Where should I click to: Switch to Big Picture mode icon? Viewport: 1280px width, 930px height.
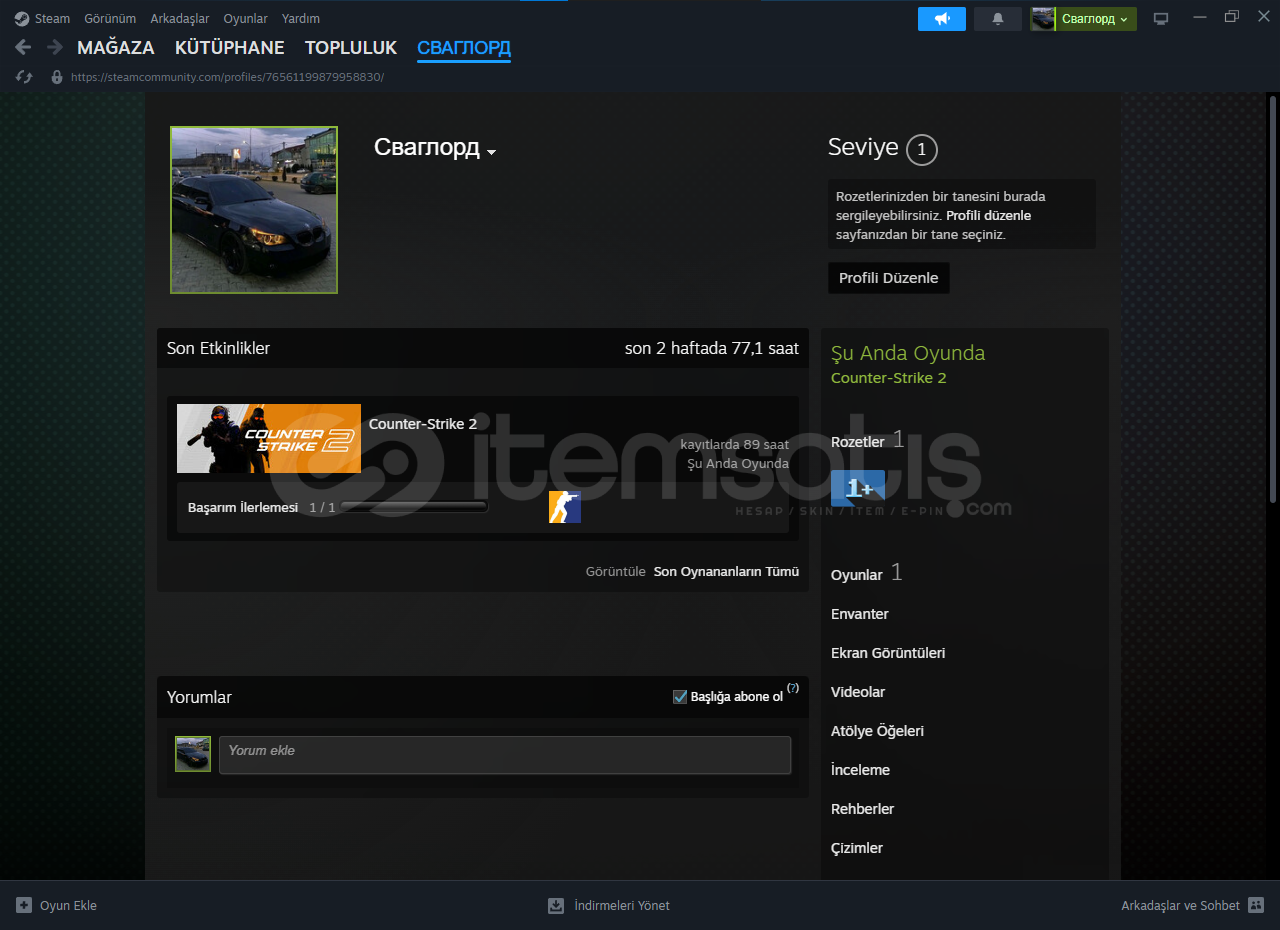pyautogui.click(x=1161, y=19)
